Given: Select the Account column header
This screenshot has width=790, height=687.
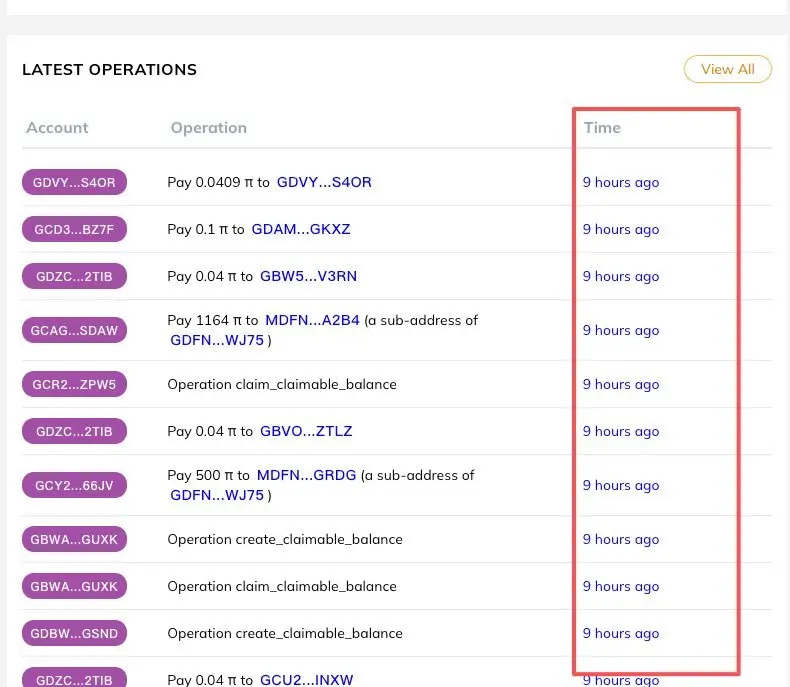Looking at the screenshot, I should click(x=57, y=127).
